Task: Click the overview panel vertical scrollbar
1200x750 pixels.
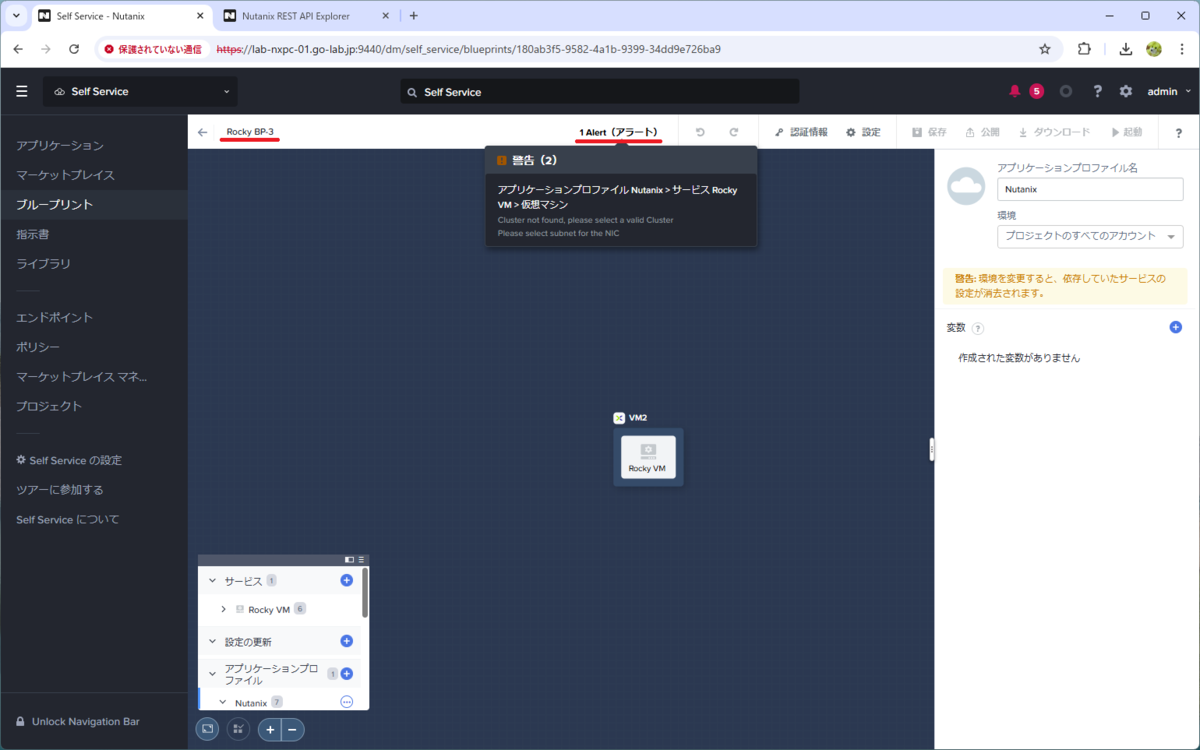Action: click(365, 592)
